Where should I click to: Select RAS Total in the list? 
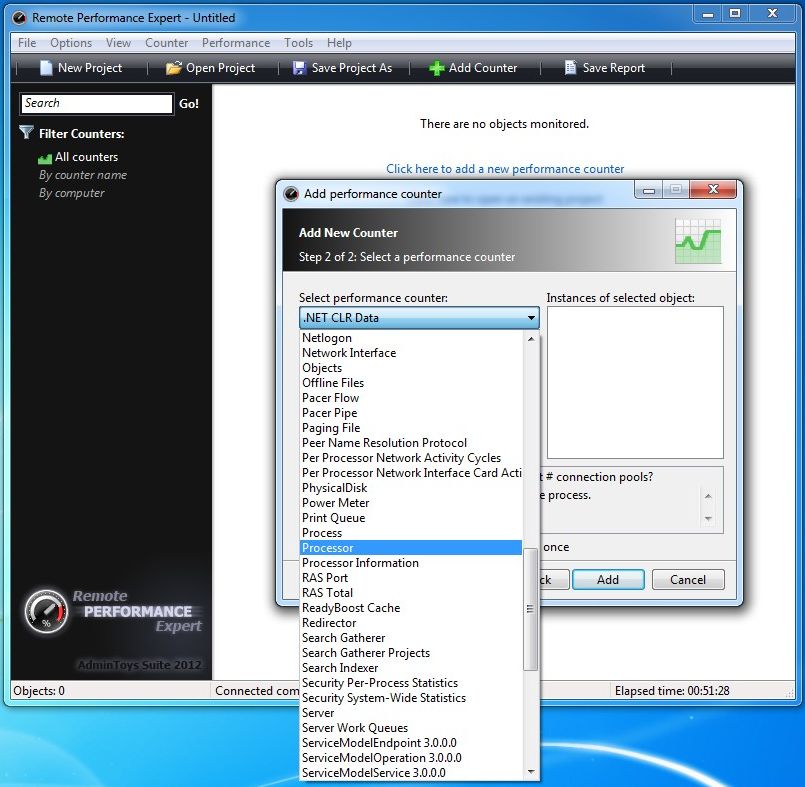tap(411, 592)
